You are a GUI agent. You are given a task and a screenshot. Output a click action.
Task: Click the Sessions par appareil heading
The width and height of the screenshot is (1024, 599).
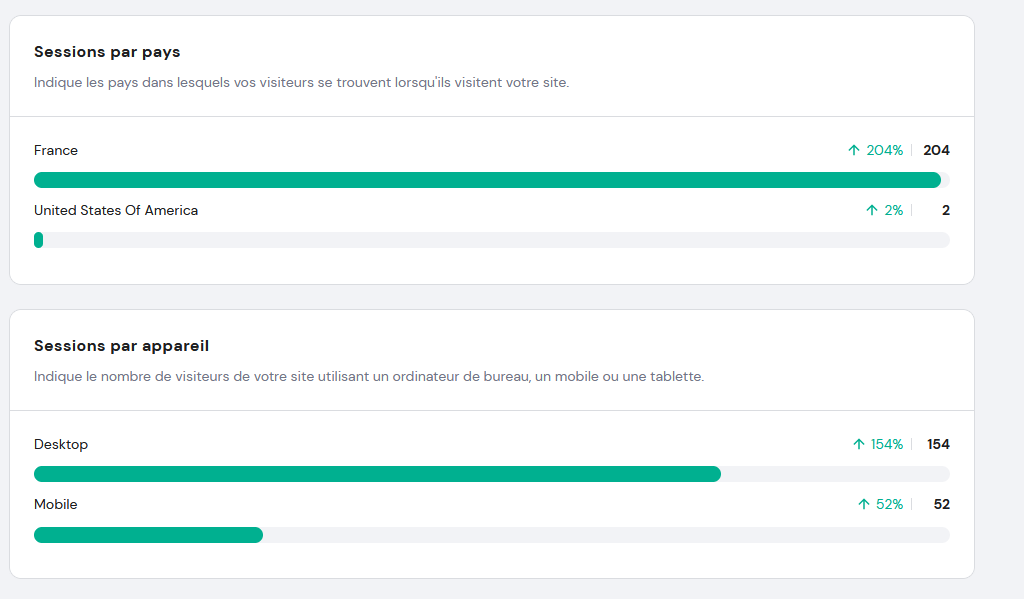(121, 346)
